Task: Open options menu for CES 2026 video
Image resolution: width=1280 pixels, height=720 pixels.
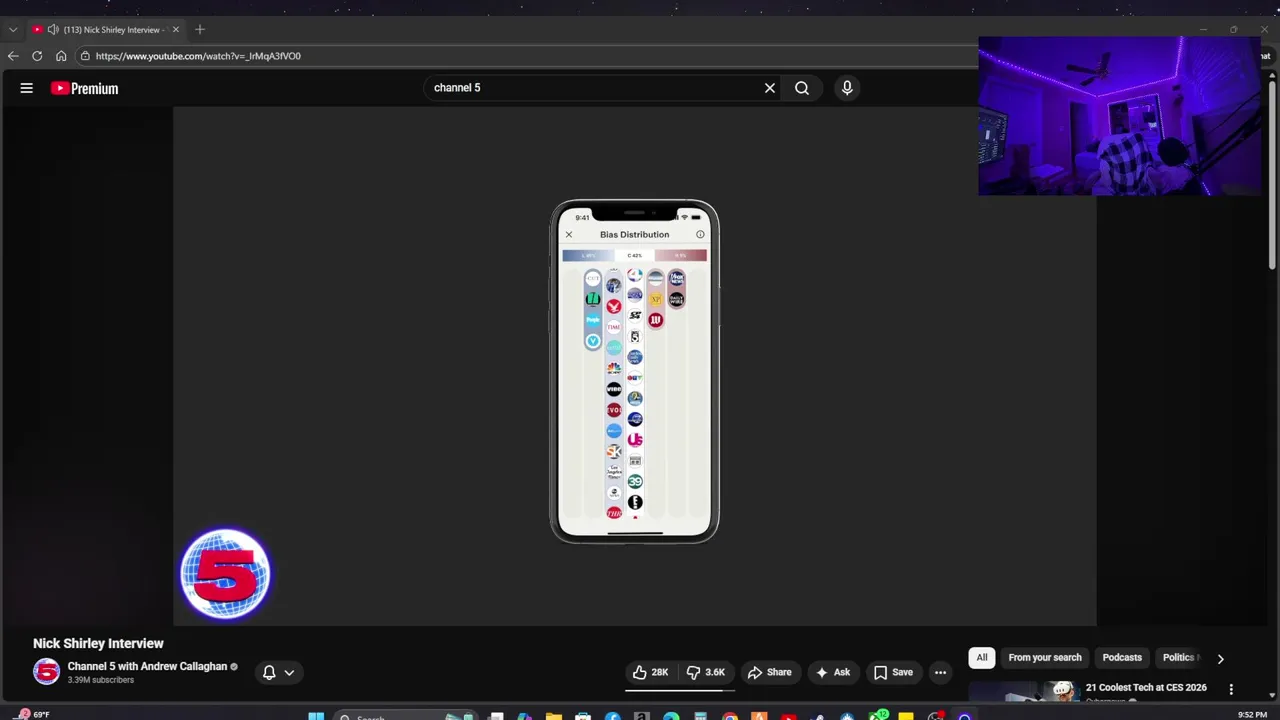Action: click(x=1231, y=689)
